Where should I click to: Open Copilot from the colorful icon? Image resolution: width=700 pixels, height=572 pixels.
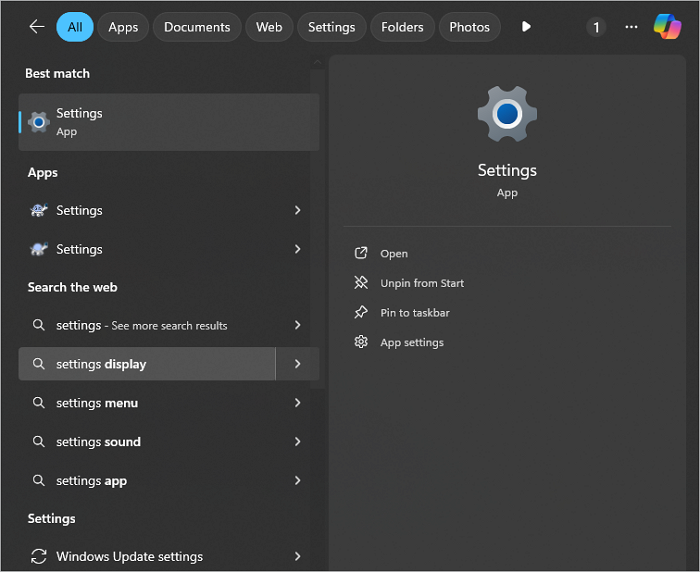tap(667, 27)
